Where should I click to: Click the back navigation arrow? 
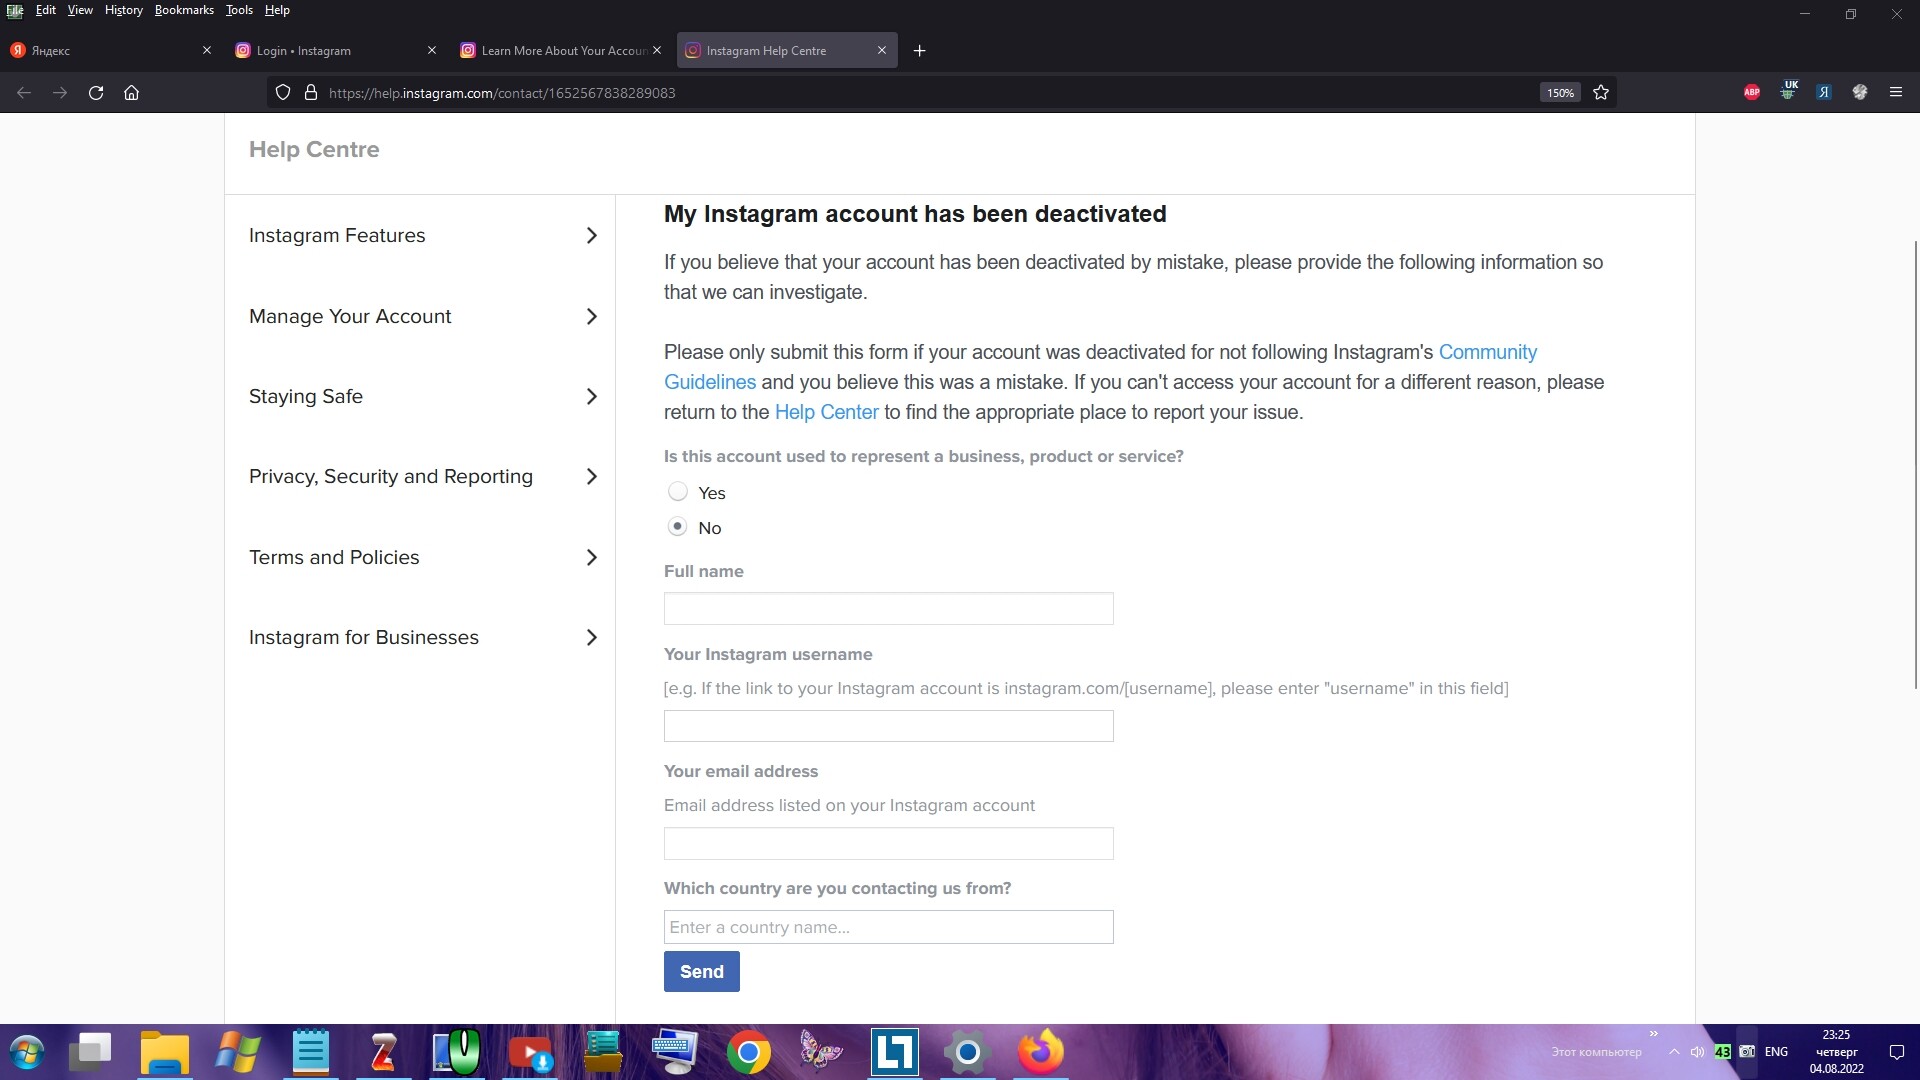[24, 92]
